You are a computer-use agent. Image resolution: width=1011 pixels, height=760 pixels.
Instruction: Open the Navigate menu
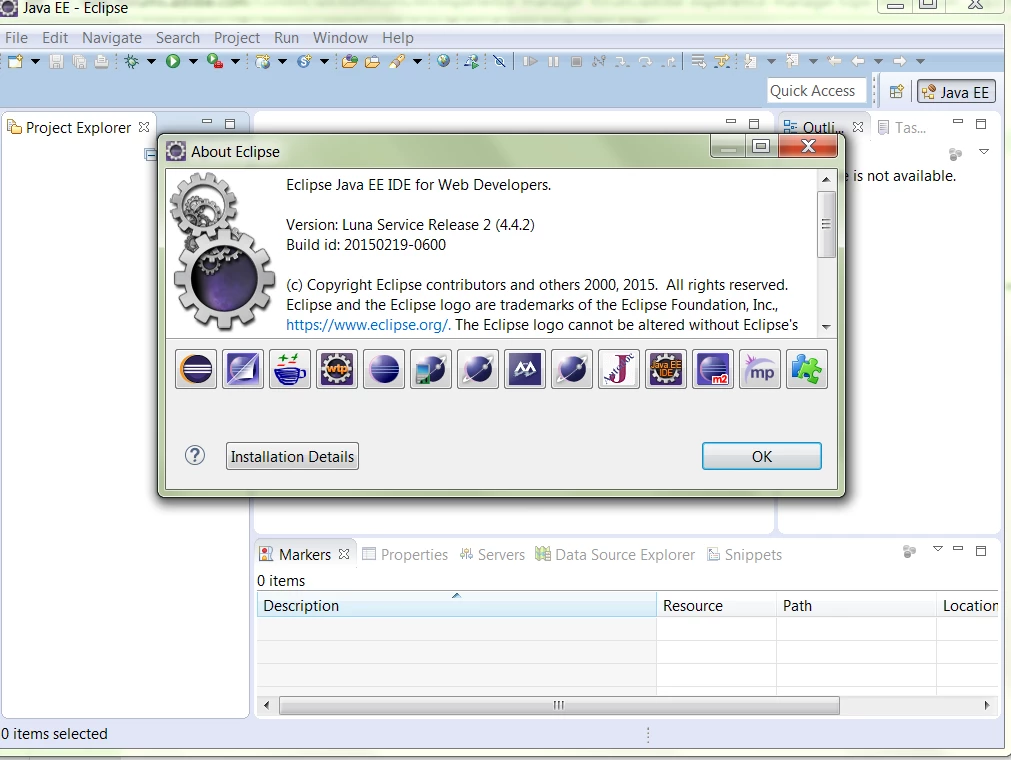112,37
